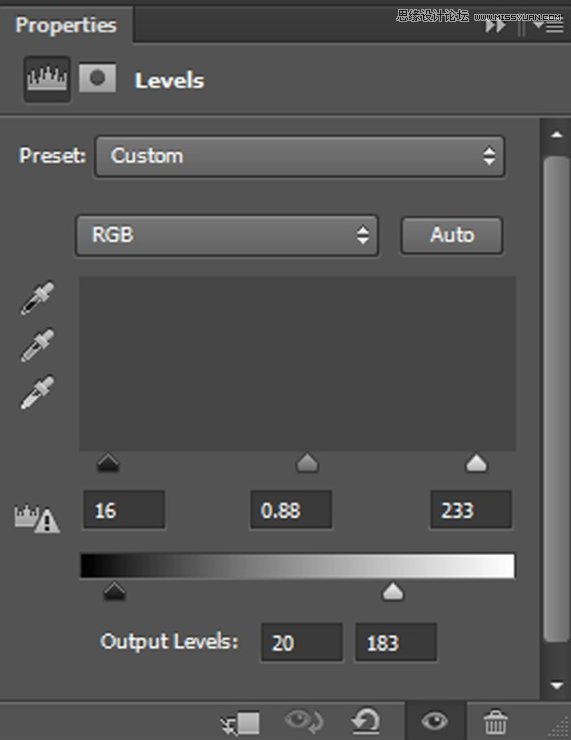Pick the black point eyedropper
Viewport: 571px width, 740px height.
click(37, 298)
